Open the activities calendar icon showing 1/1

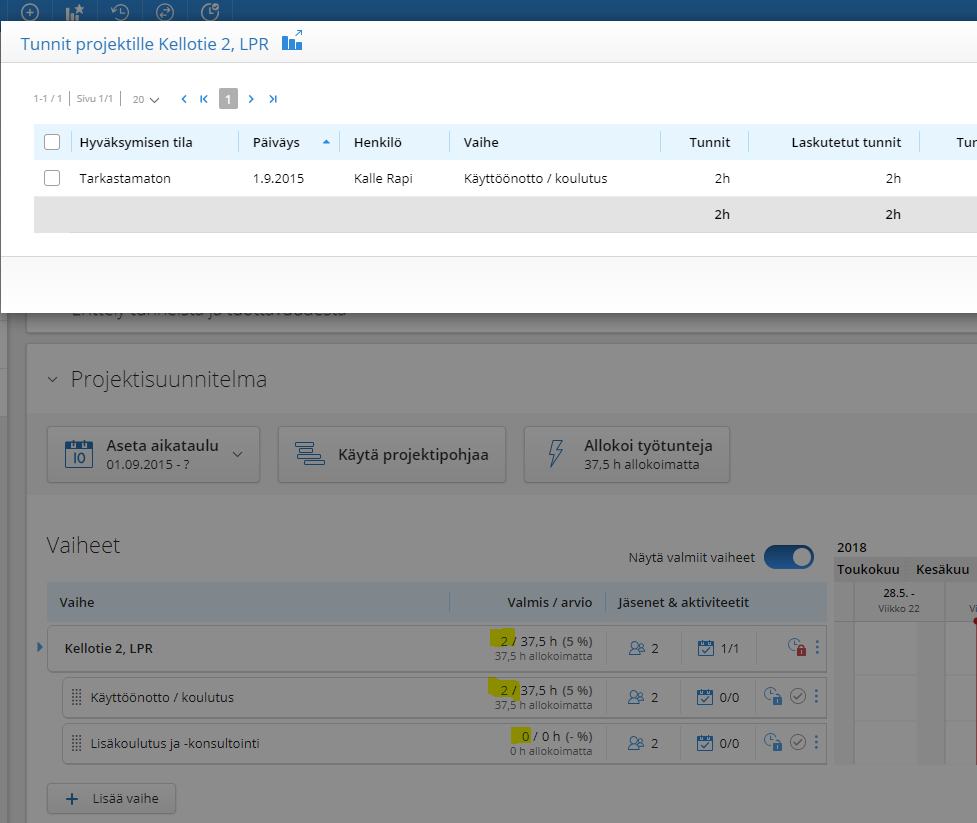point(706,648)
